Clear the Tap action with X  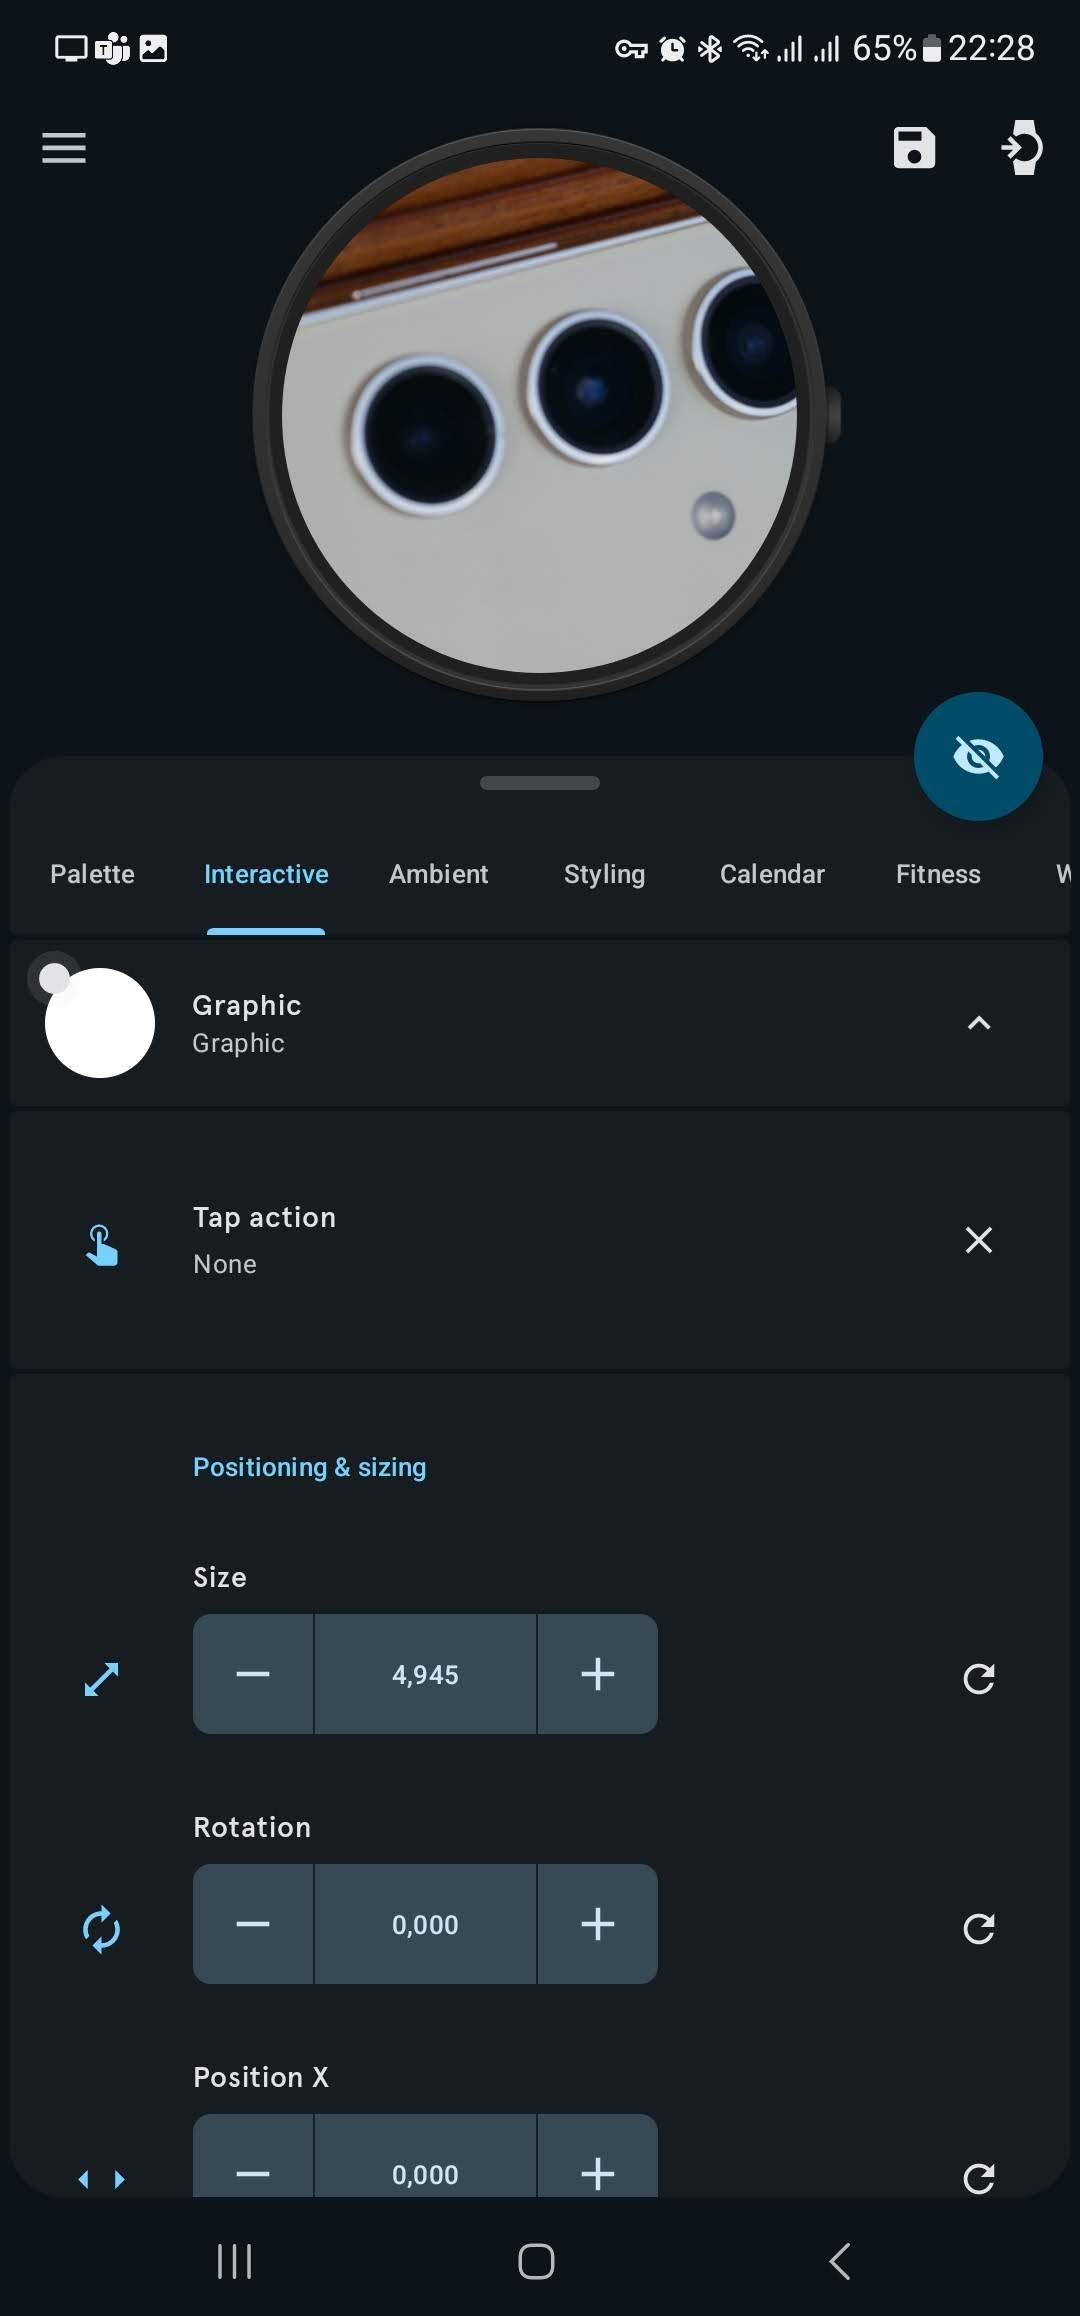pyautogui.click(x=979, y=1240)
